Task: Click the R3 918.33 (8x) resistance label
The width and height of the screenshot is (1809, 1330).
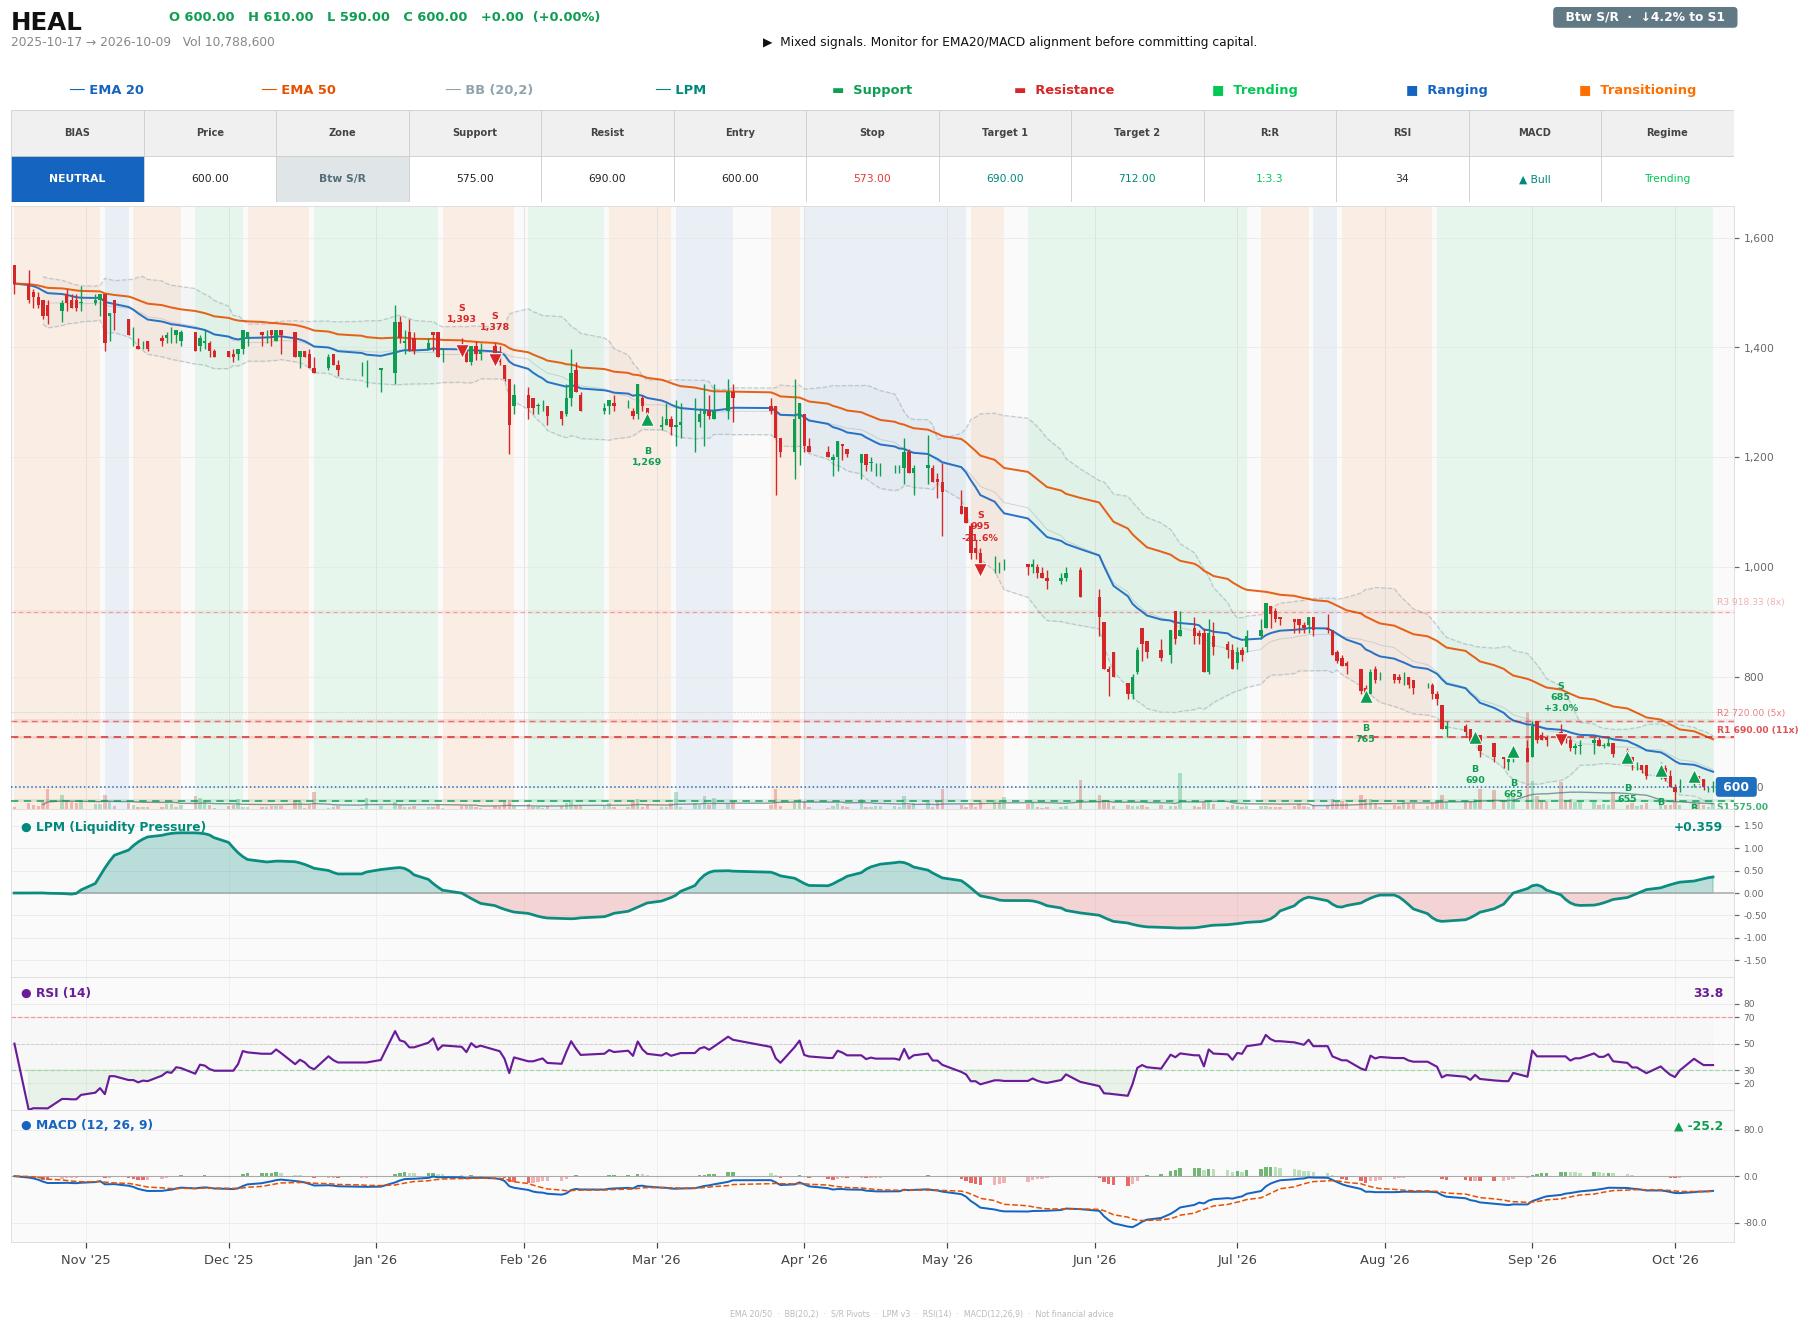Action: tap(1750, 602)
